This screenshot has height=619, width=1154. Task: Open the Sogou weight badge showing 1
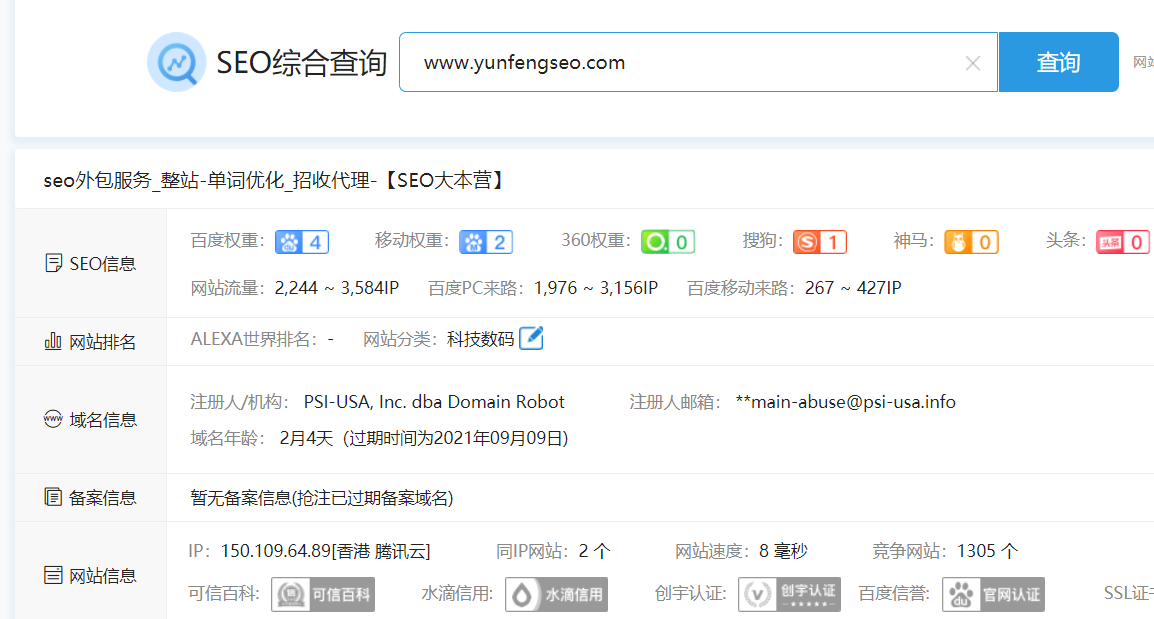819,241
